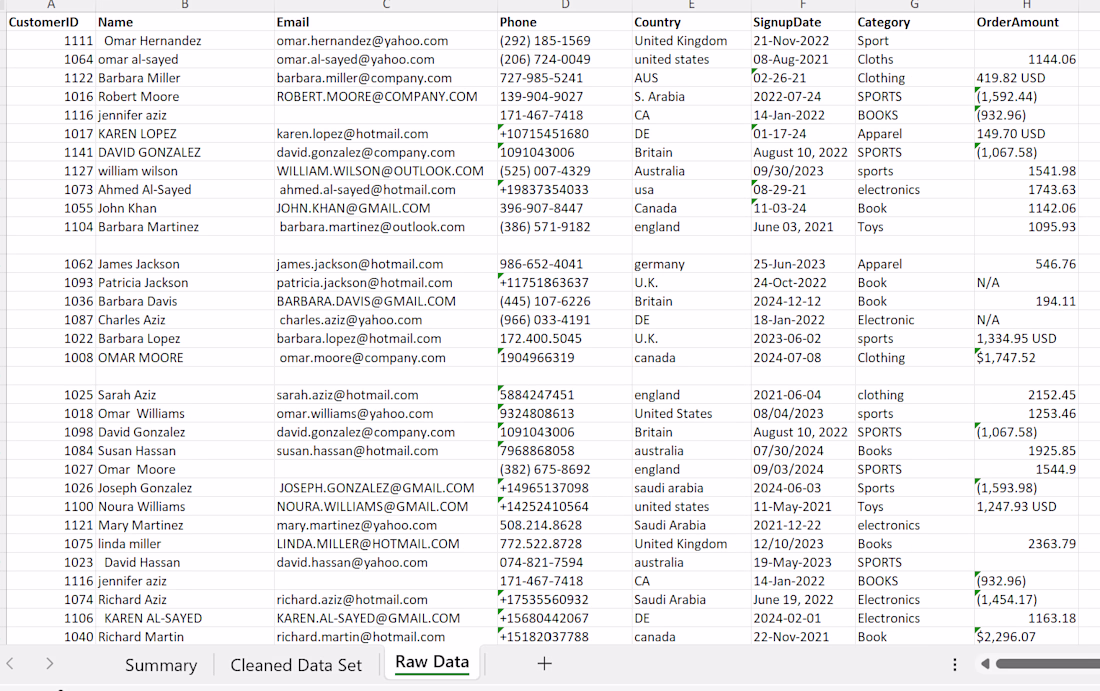1100x691 pixels.
Task: Open the Cleaned Data Set sheet tab
Action: coord(296,665)
